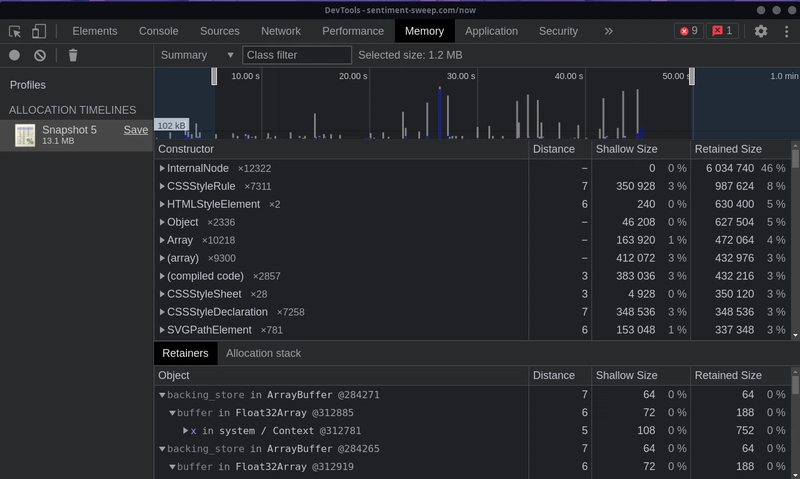This screenshot has height=479, width=800.
Task: Expand the Object ×2336 row
Action: [x=162, y=222]
